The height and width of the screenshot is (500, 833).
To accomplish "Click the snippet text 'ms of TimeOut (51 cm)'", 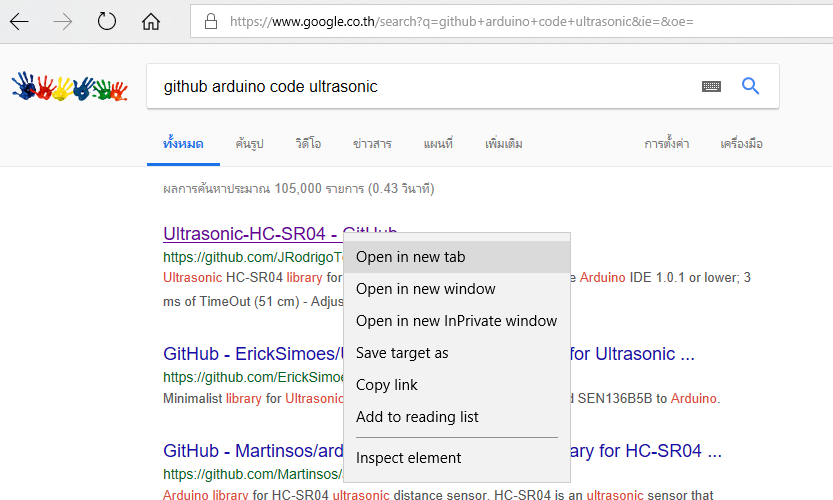I will (x=231, y=301).
